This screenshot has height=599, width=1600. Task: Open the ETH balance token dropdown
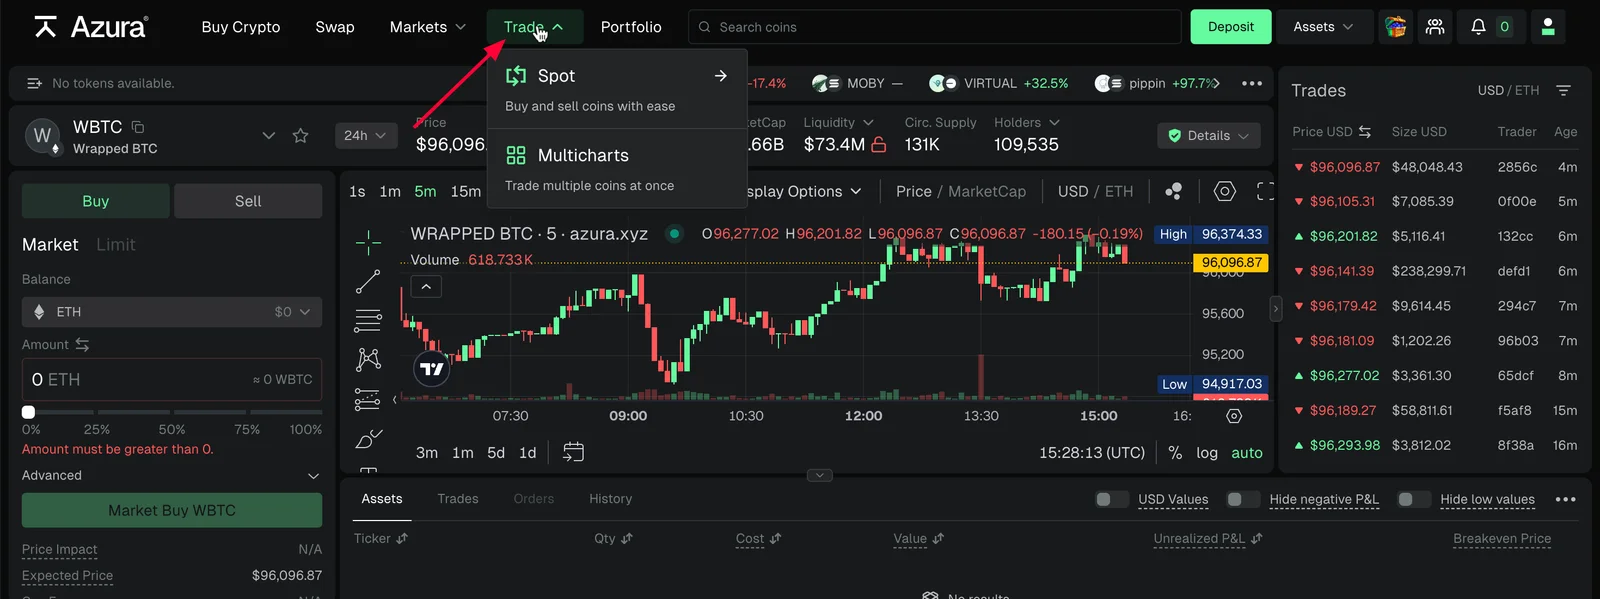click(172, 312)
